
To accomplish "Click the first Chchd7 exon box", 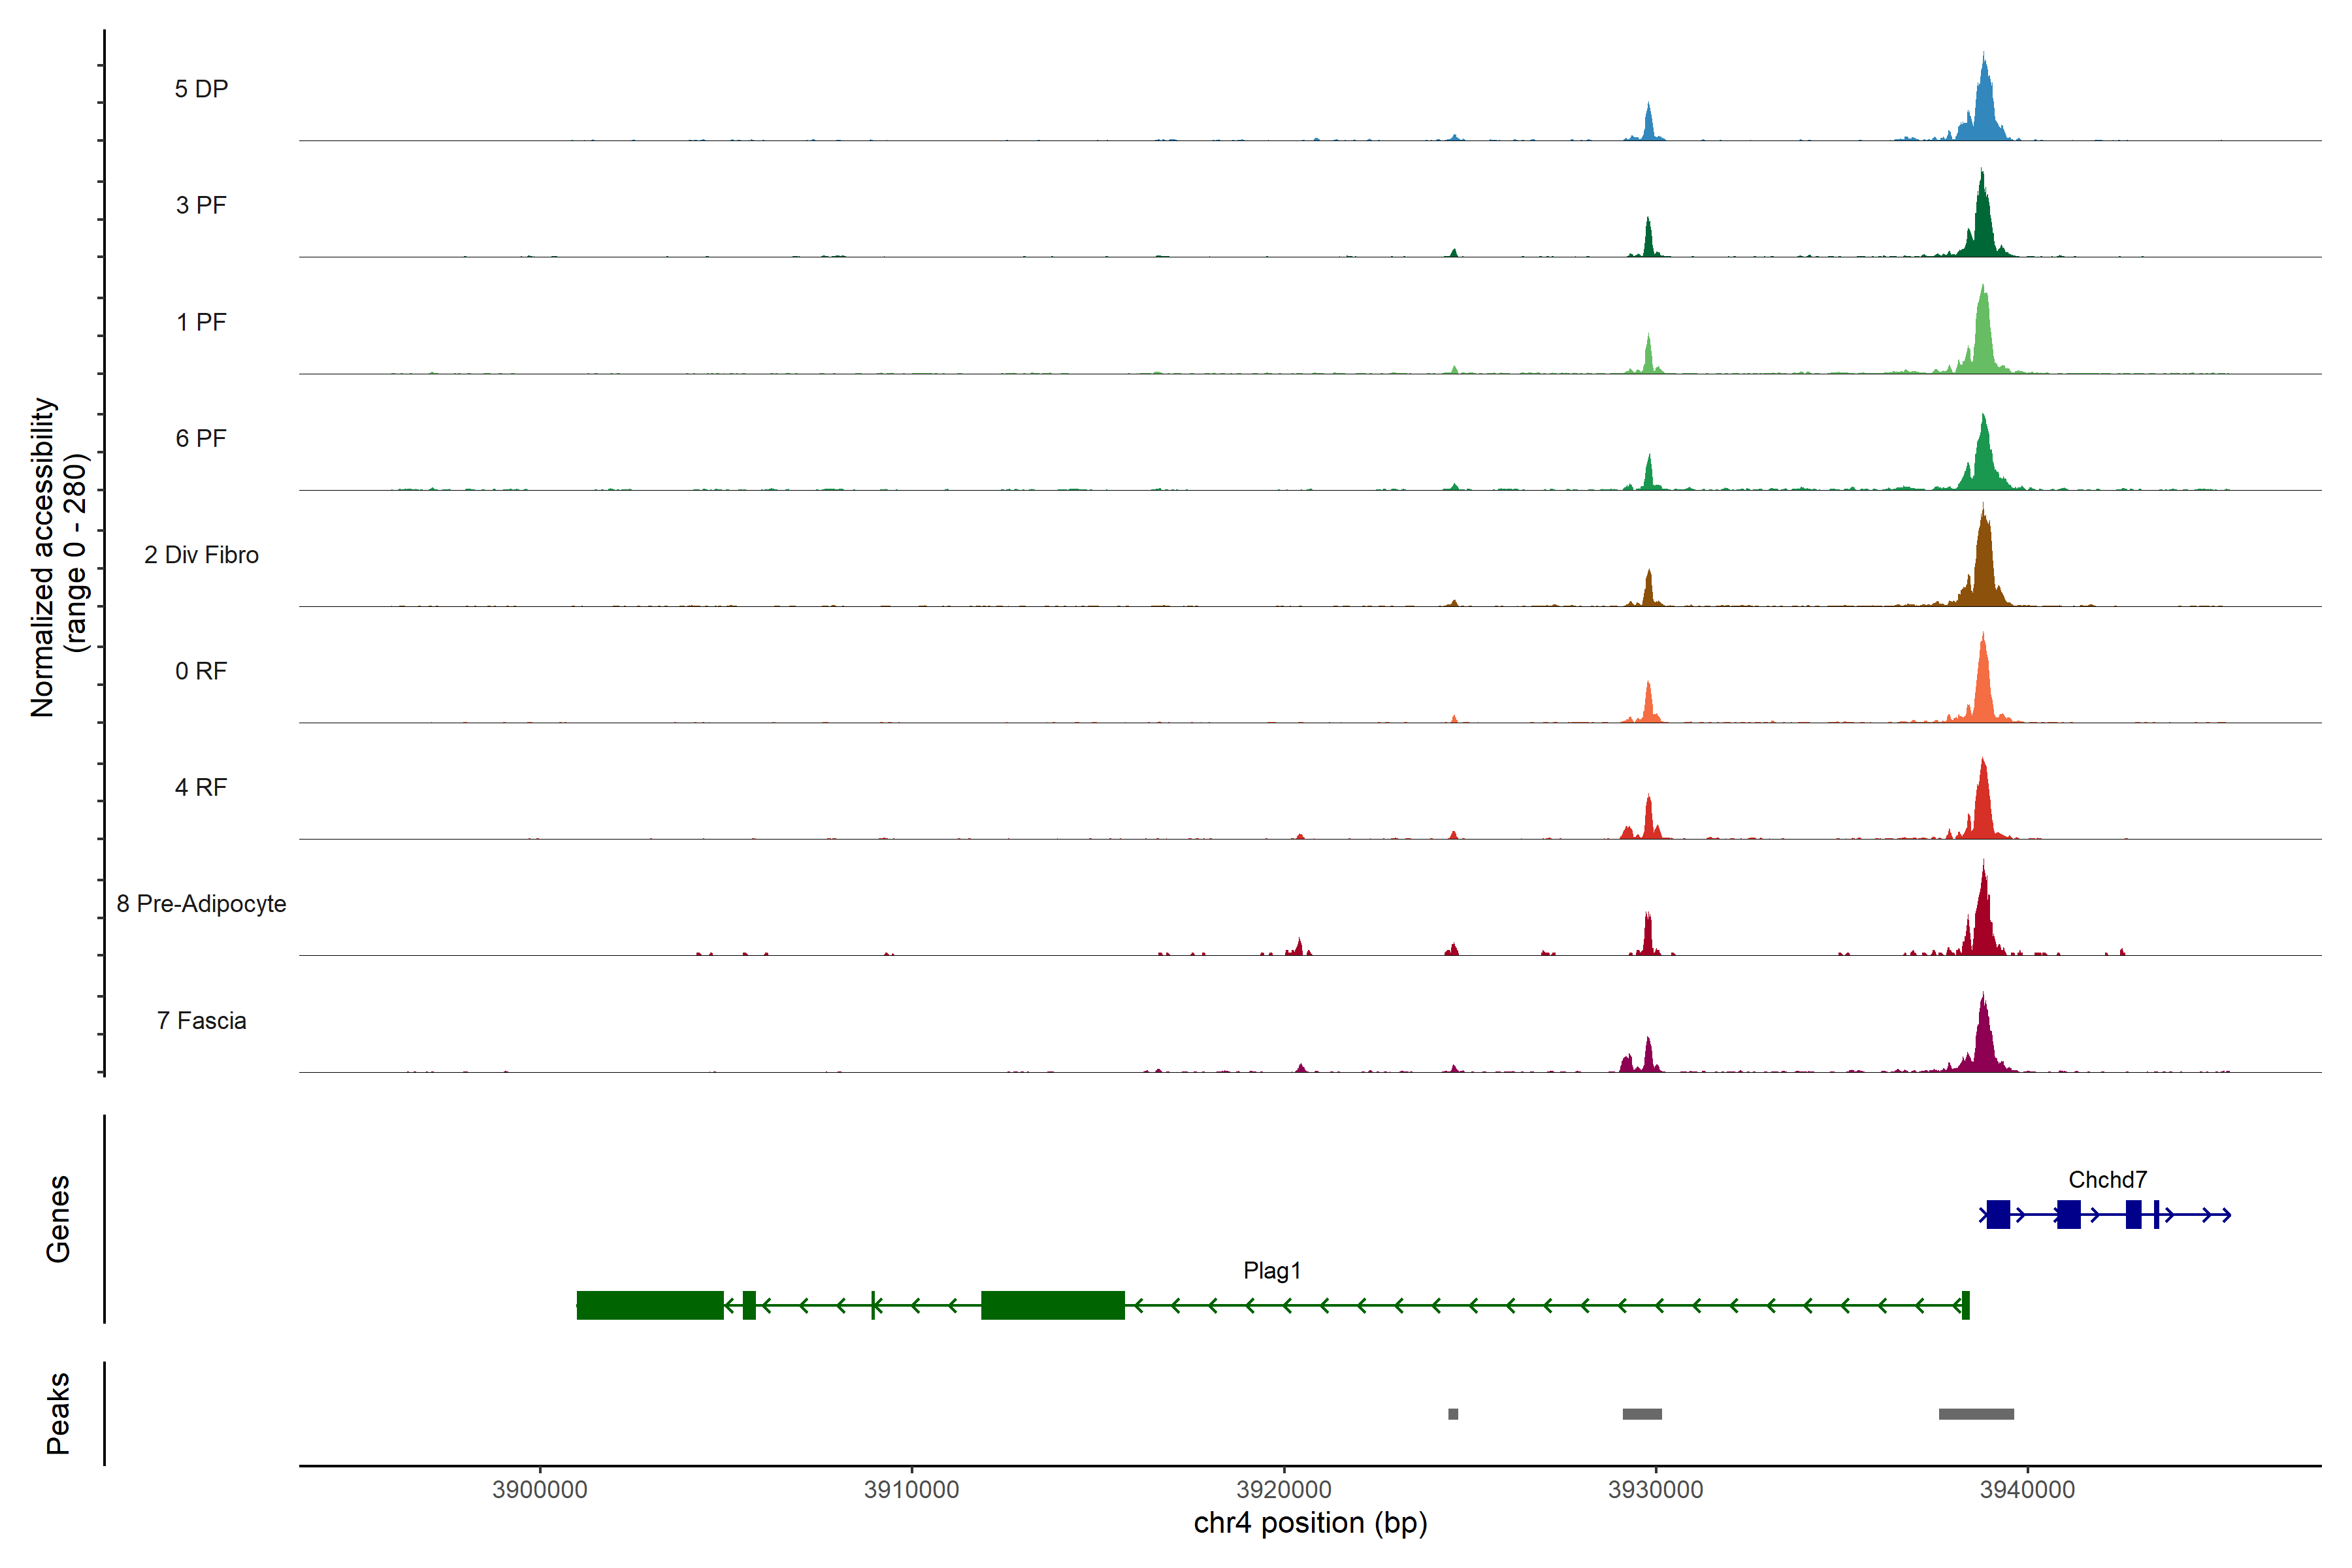I will (x=1998, y=1214).
